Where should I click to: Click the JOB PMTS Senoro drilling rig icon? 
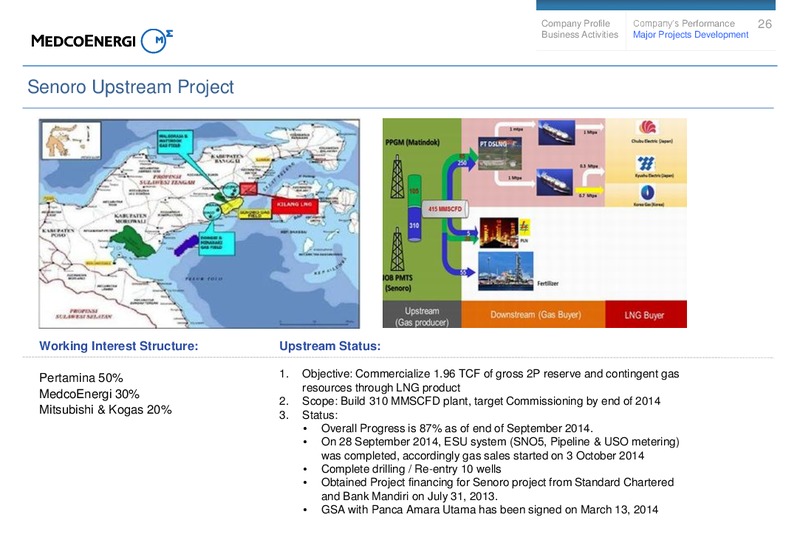click(397, 249)
